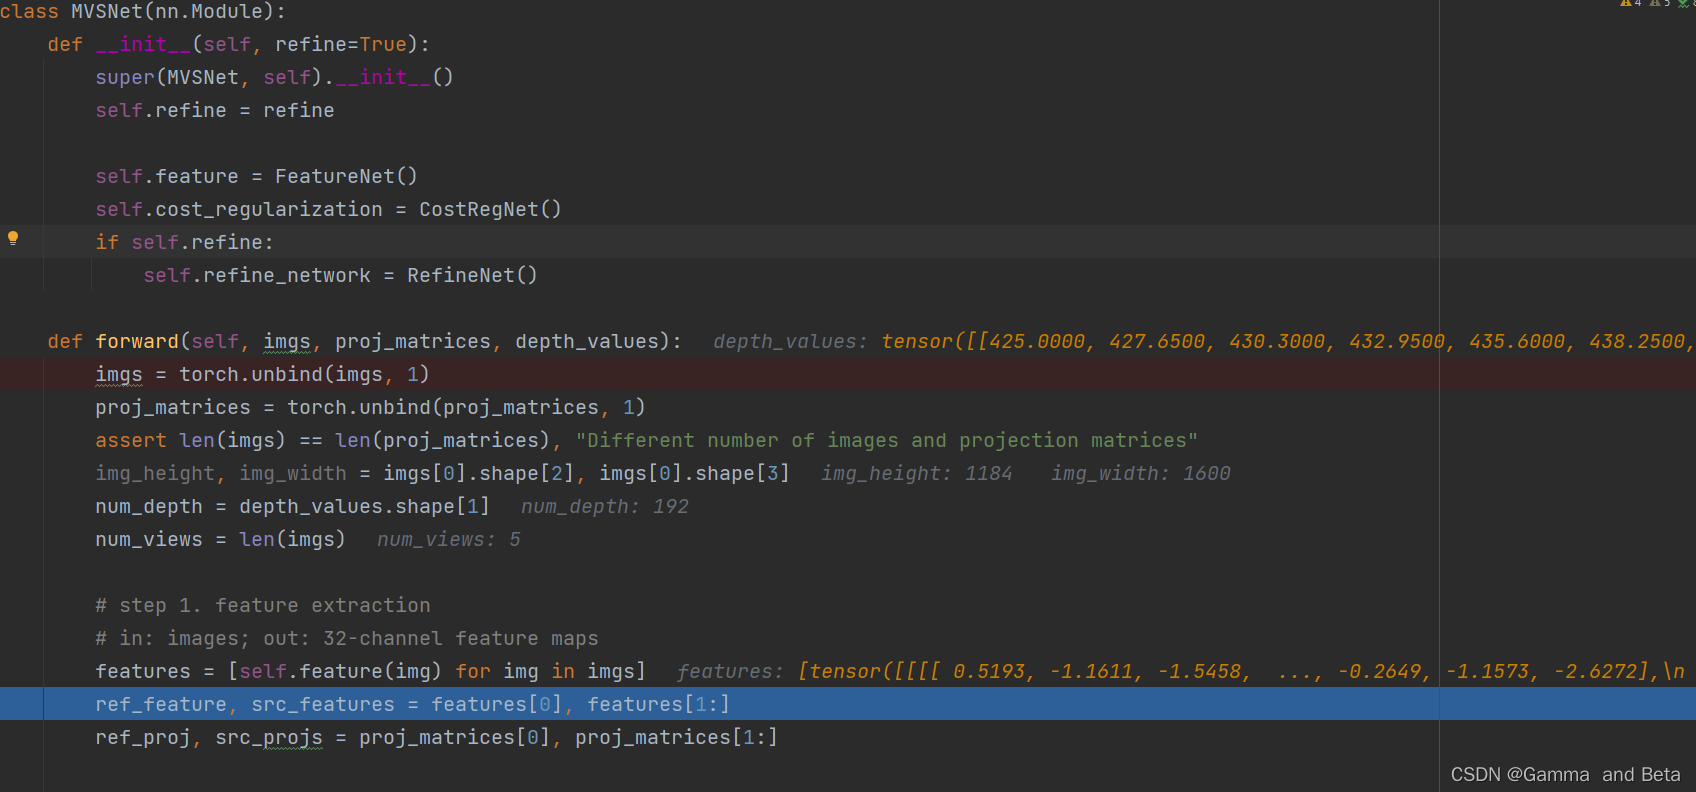This screenshot has height=792, width=1696.
Task: Click "src_projs" variable on the last line
Action: (269, 737)
